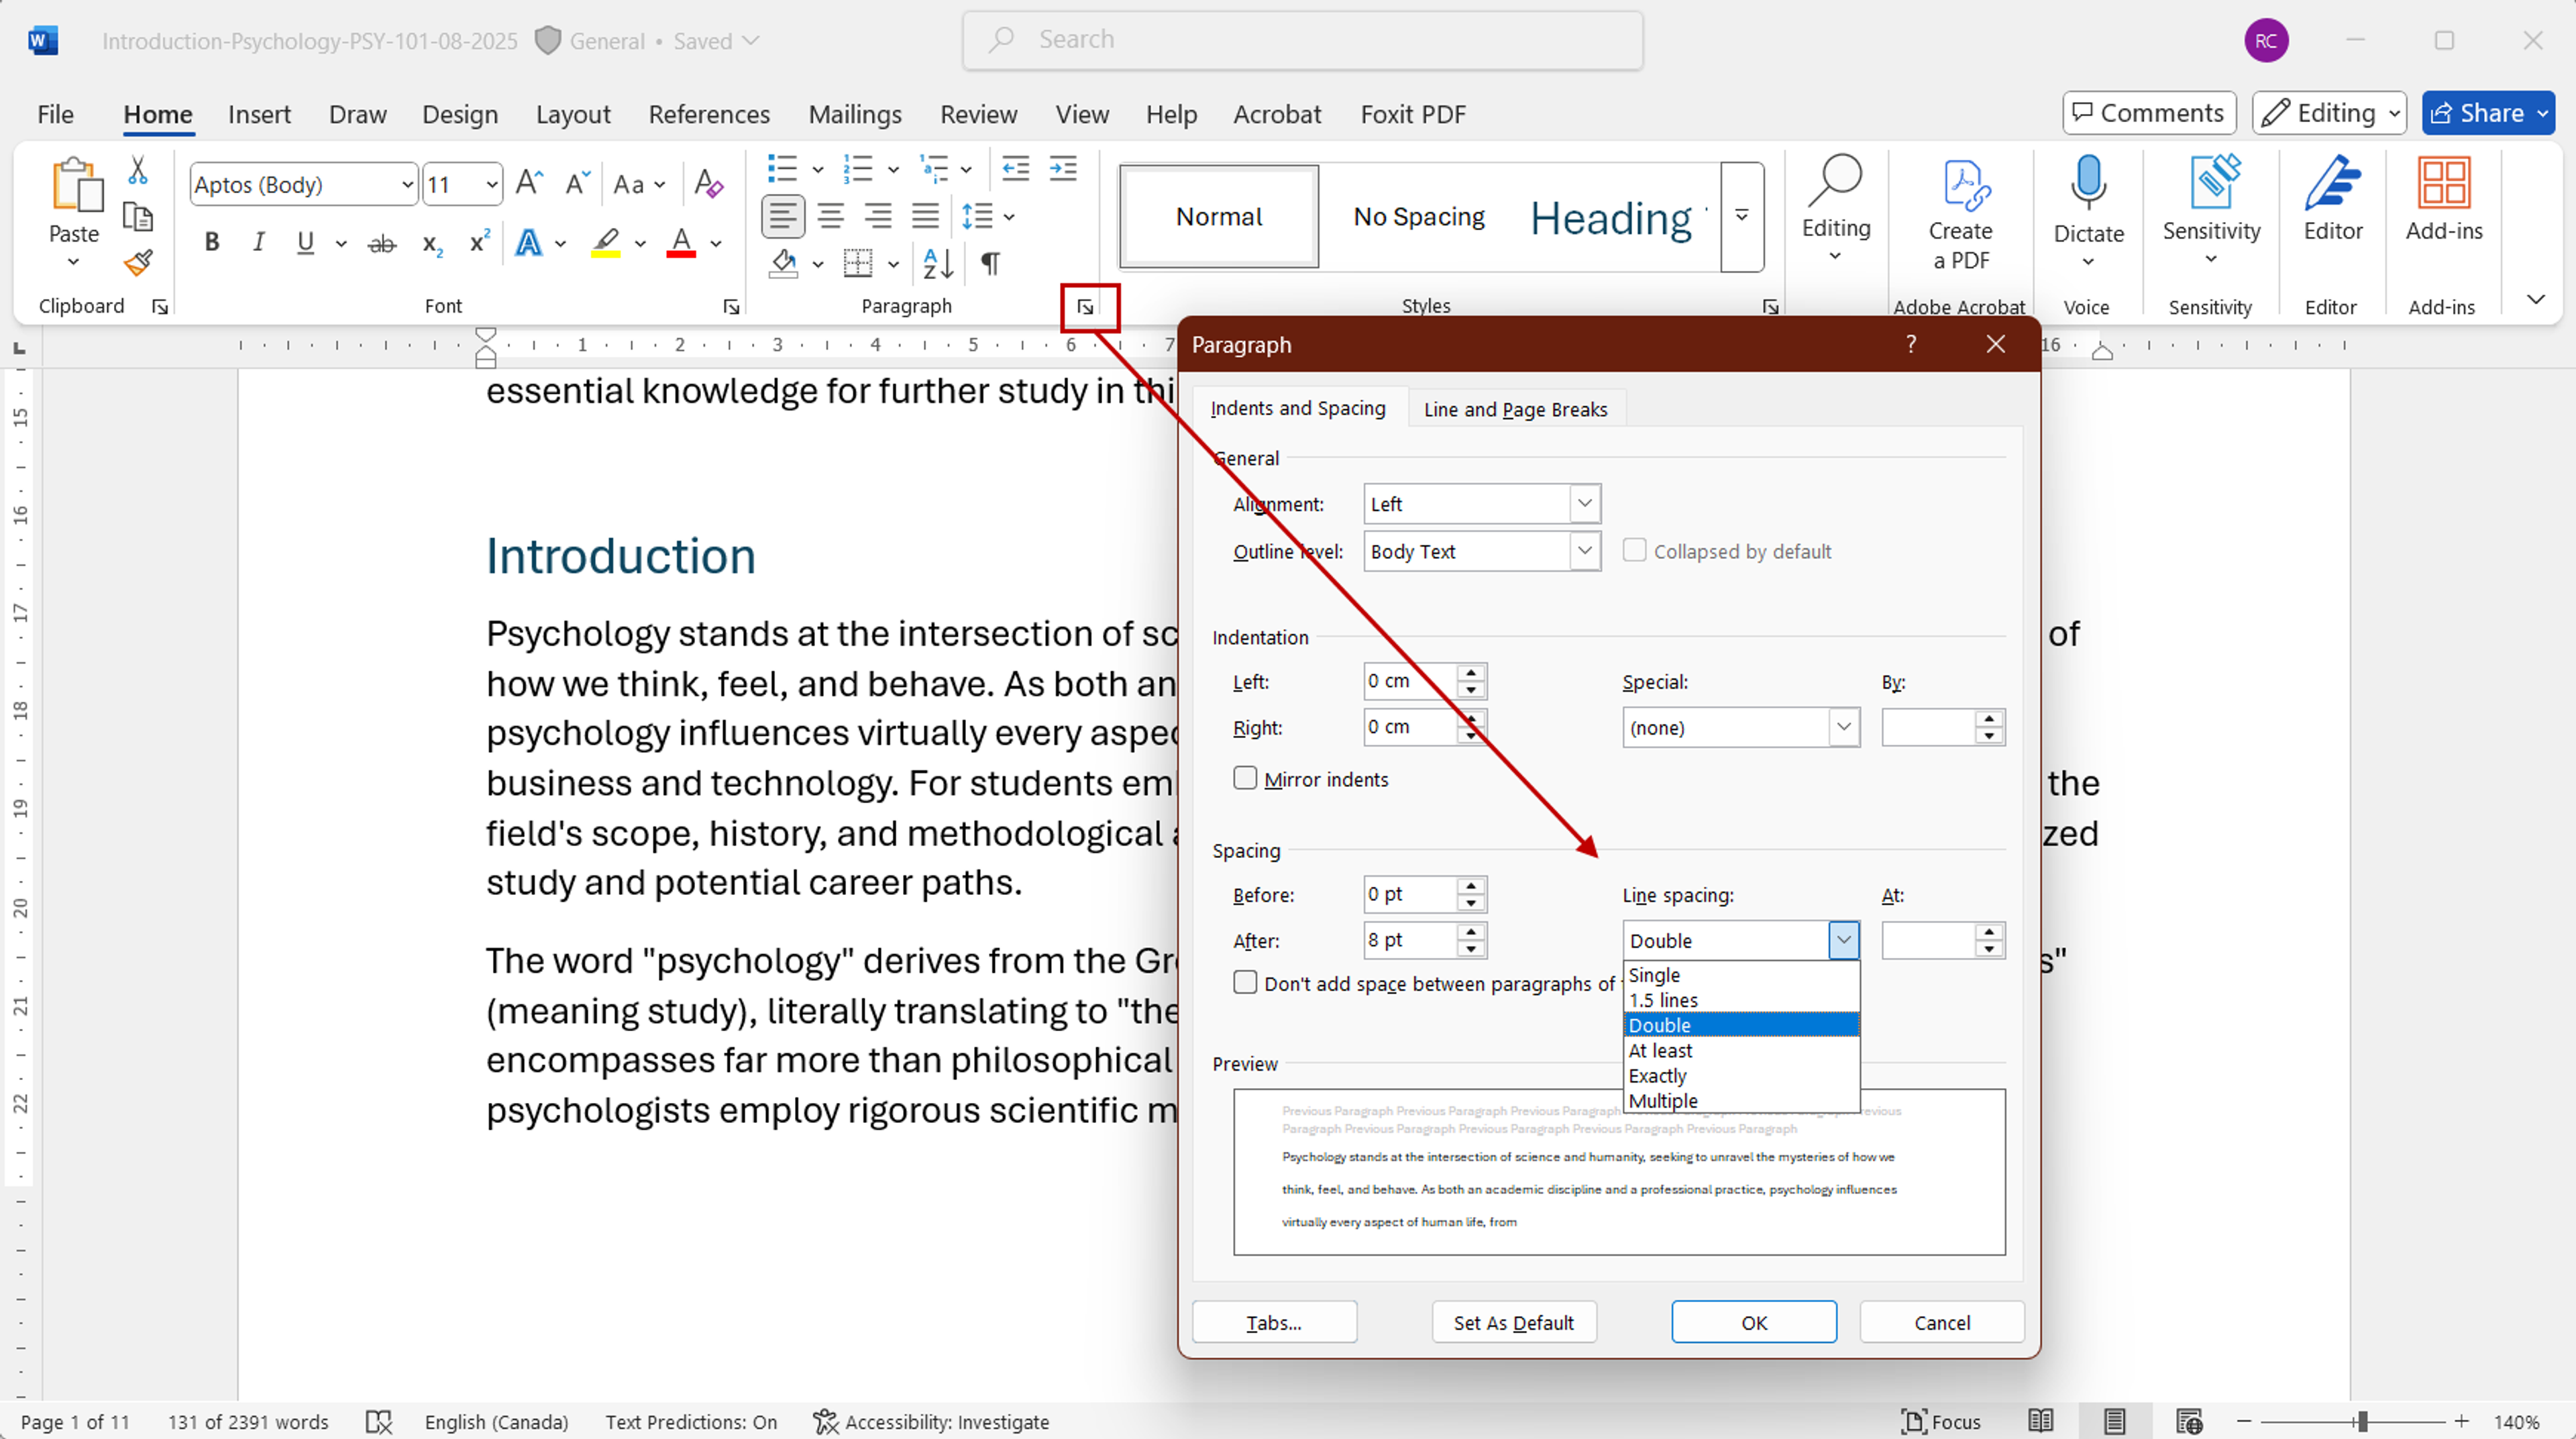Click the Cut scissors icon
Image resolution: width=2576 pixels, height=1439 pixels.
coord(138,171)
